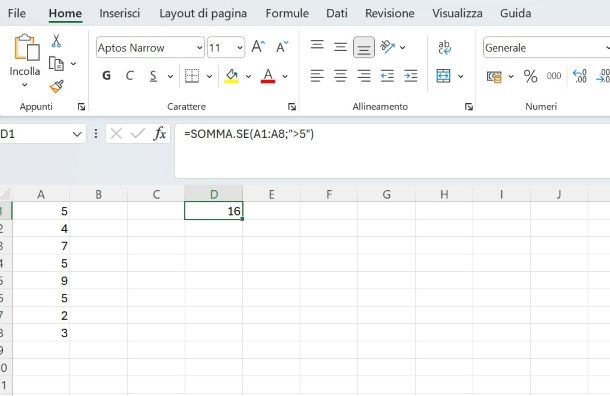Switch to Inserisci tab
The width and height of the screenshot is (610, 396).
(x=119, y=13)
